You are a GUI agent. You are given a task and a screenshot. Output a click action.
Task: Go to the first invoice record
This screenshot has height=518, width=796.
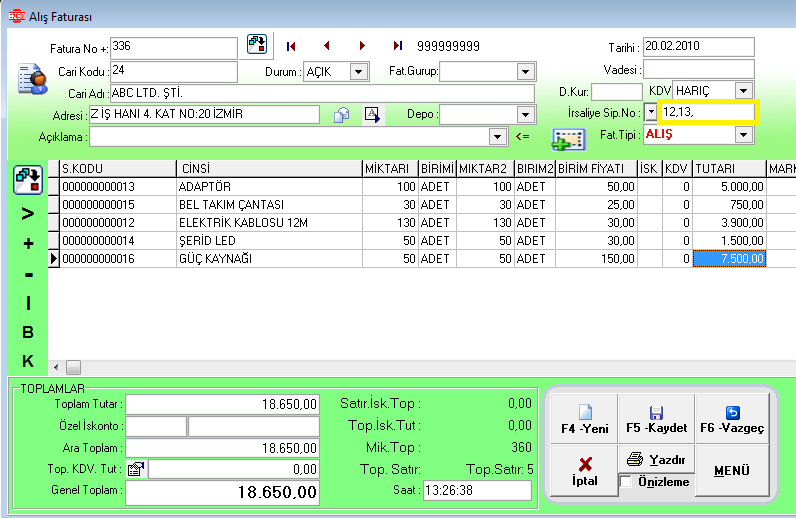[x=292, y=46]
